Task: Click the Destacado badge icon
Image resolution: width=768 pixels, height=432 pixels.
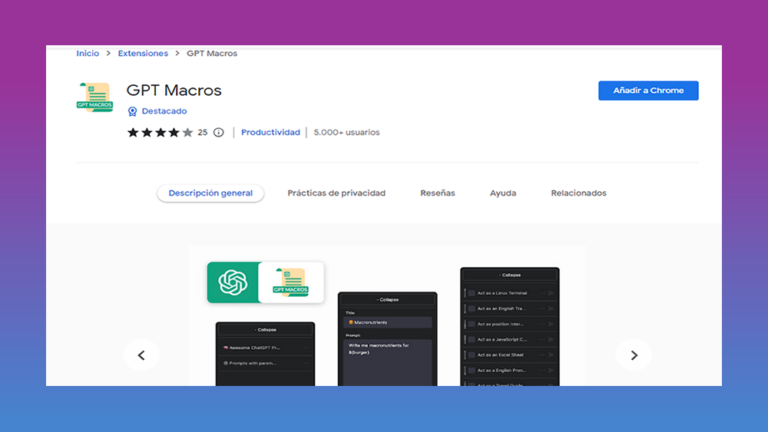Action: [132, 111]
